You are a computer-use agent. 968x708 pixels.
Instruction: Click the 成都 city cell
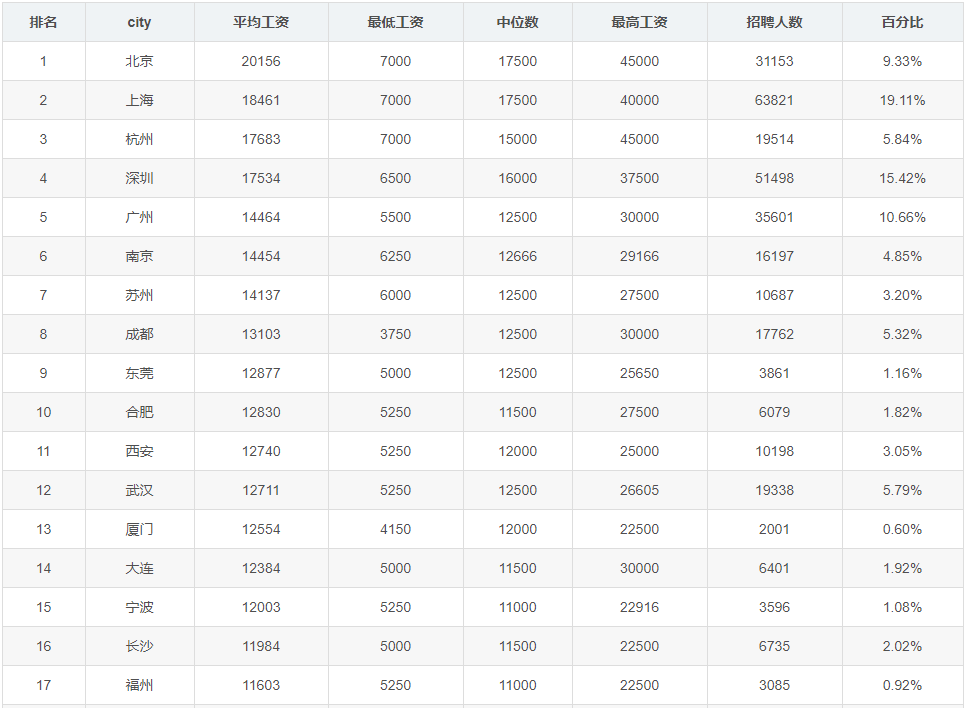pyautogui.click(x=139, y=334)
